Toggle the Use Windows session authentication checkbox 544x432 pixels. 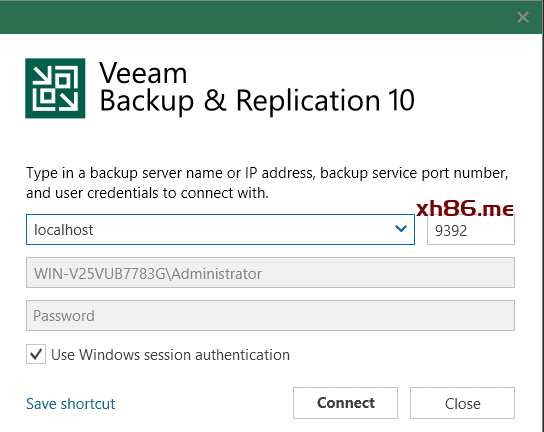(x=36, y=354)
